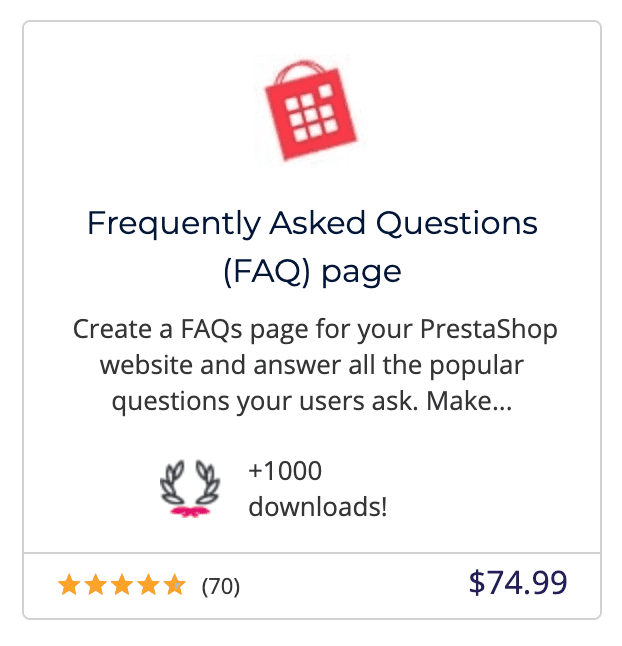Click the laurel wreath downloads badge
Viewport: 622px width, 646px height.
click(x=189, y=488)
